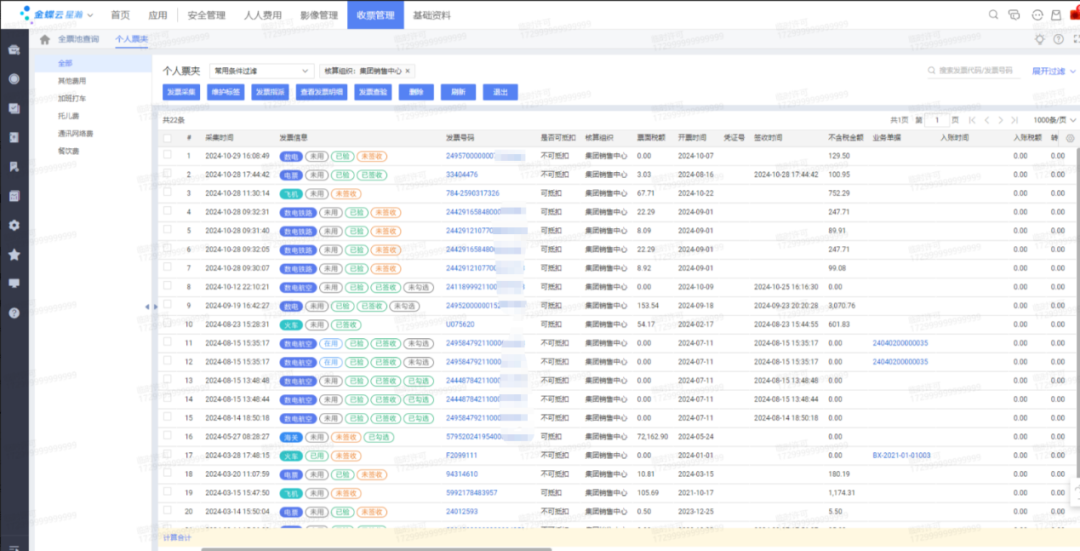The image size is (1080, 551).
Task: Check the checkbox for invoice 33404476
Action: click(167, 174)
